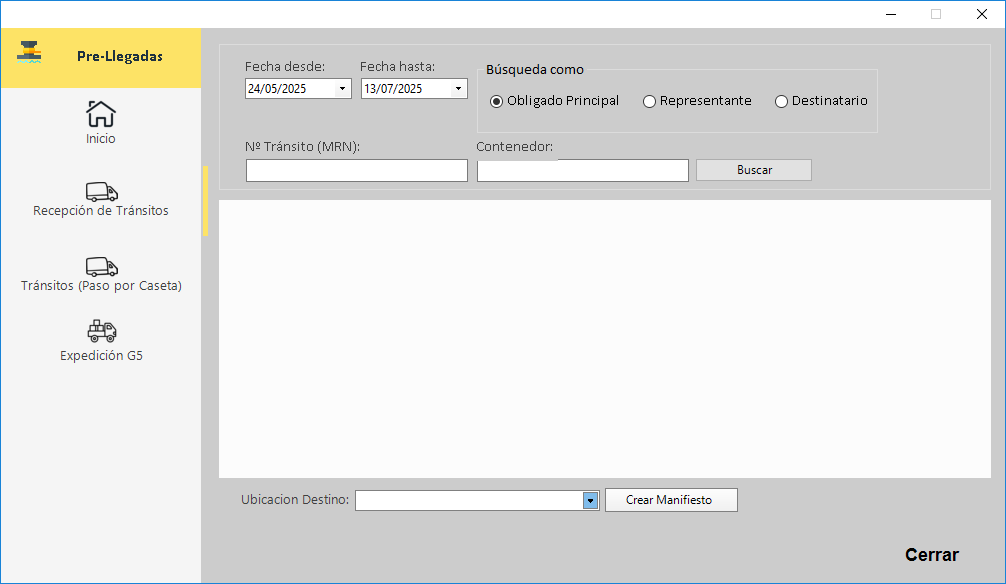The height and width of the screenshot is (584, 1006).
Task: Click the Recepción de Tránsitos truck icon
Action: coord(101,191)
